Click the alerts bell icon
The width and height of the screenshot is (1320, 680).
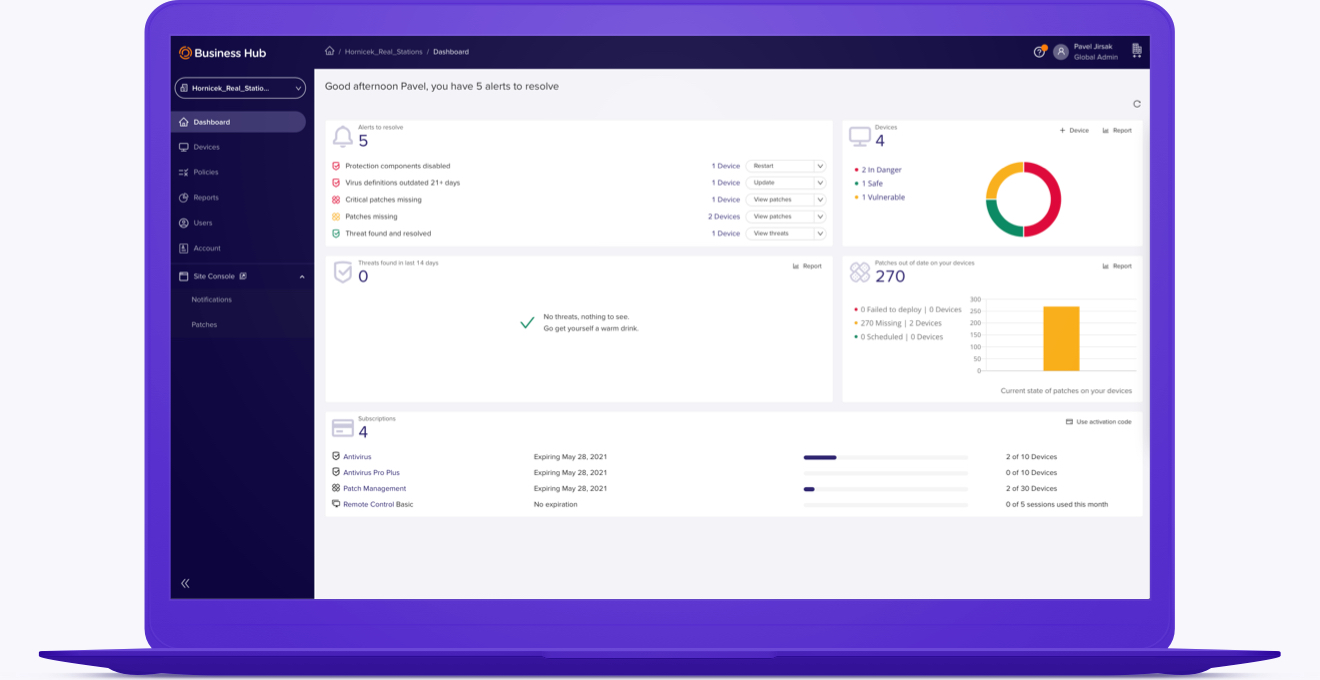342,137
